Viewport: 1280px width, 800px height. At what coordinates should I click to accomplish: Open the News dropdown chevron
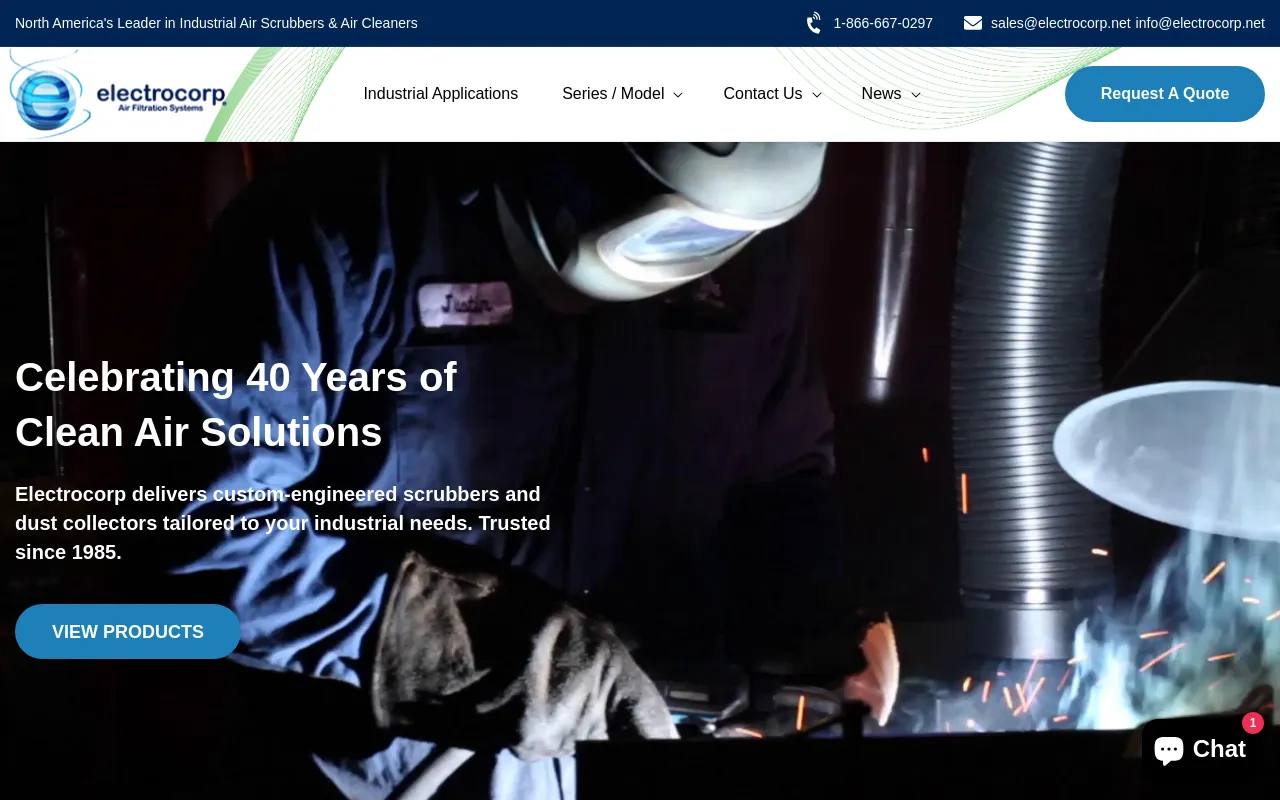pos(915,95)
